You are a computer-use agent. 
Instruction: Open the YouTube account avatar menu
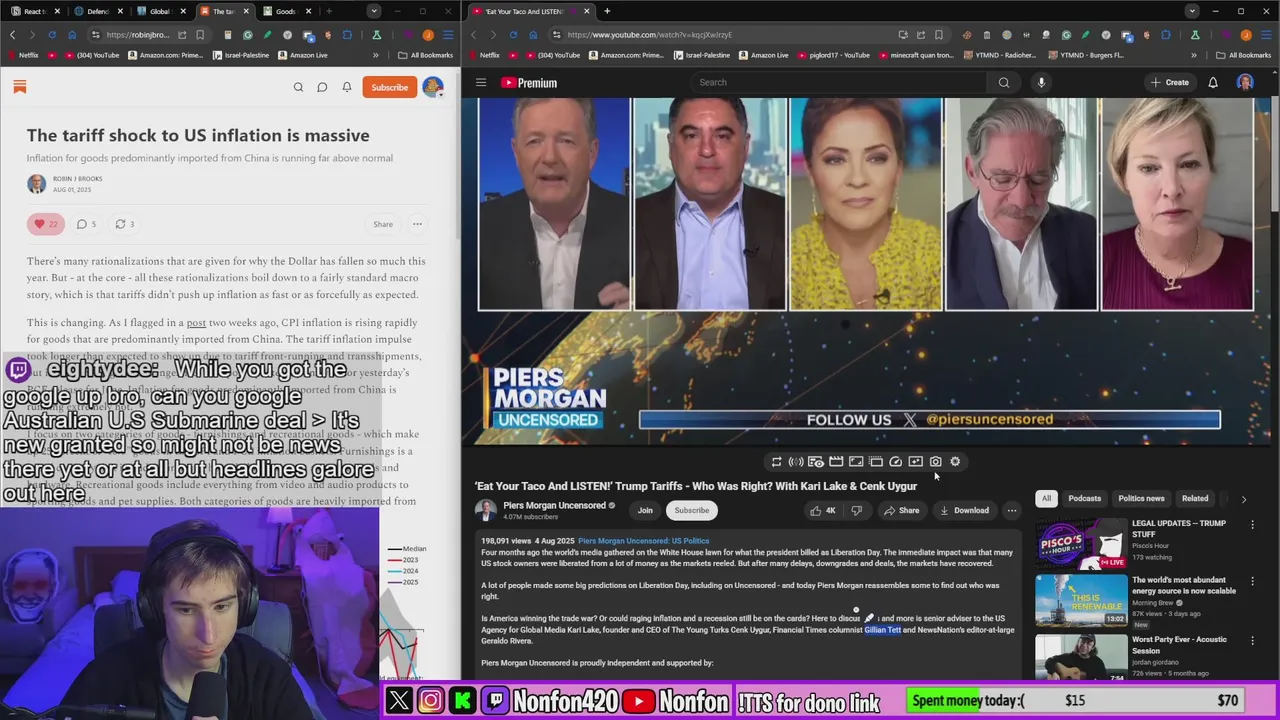pyautogui.click(x=1245, y=83)
